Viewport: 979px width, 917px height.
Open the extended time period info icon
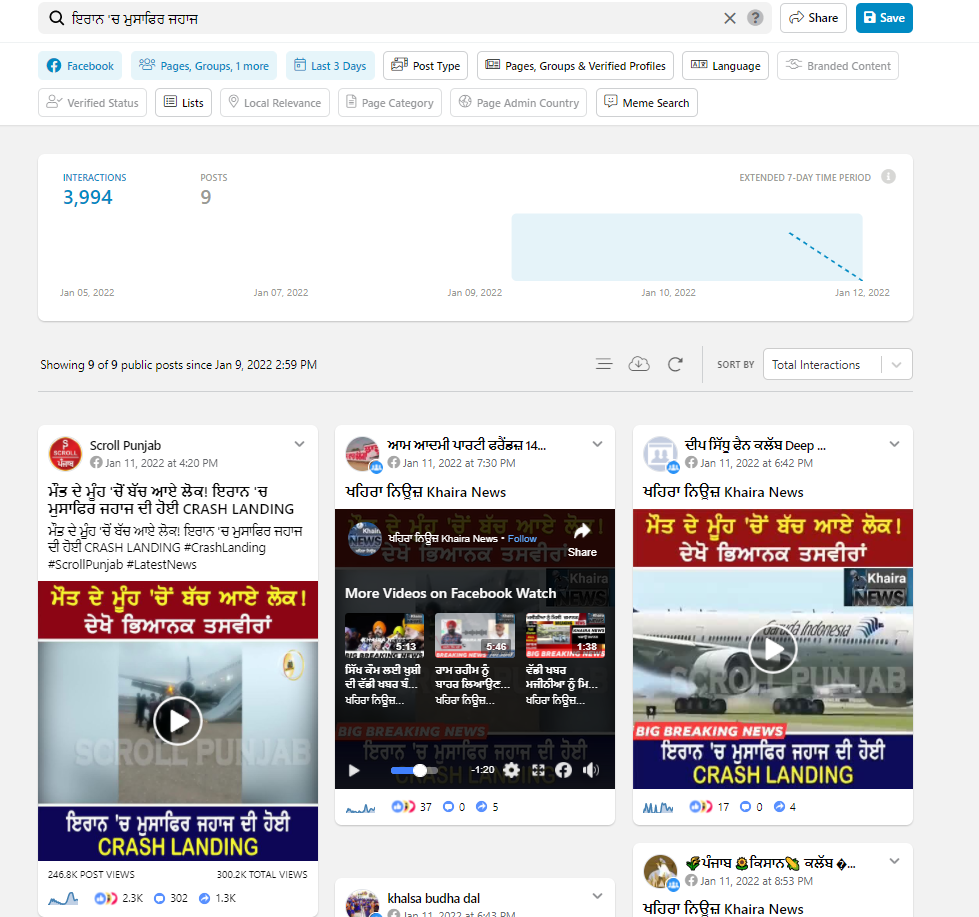(x=888, y=177)
